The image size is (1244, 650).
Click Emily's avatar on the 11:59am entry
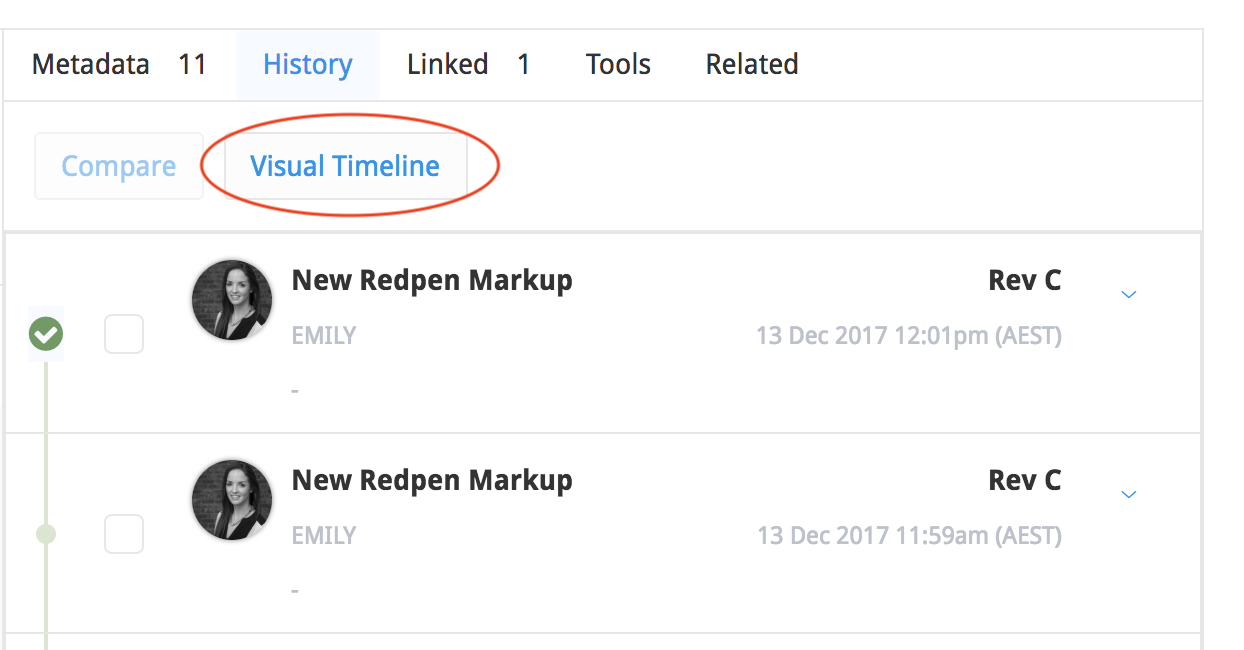coord(232,500)
